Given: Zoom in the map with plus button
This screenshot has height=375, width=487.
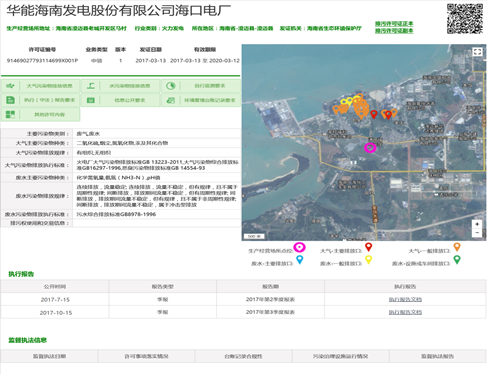Looking at the screenshot, I should (477, 224).
